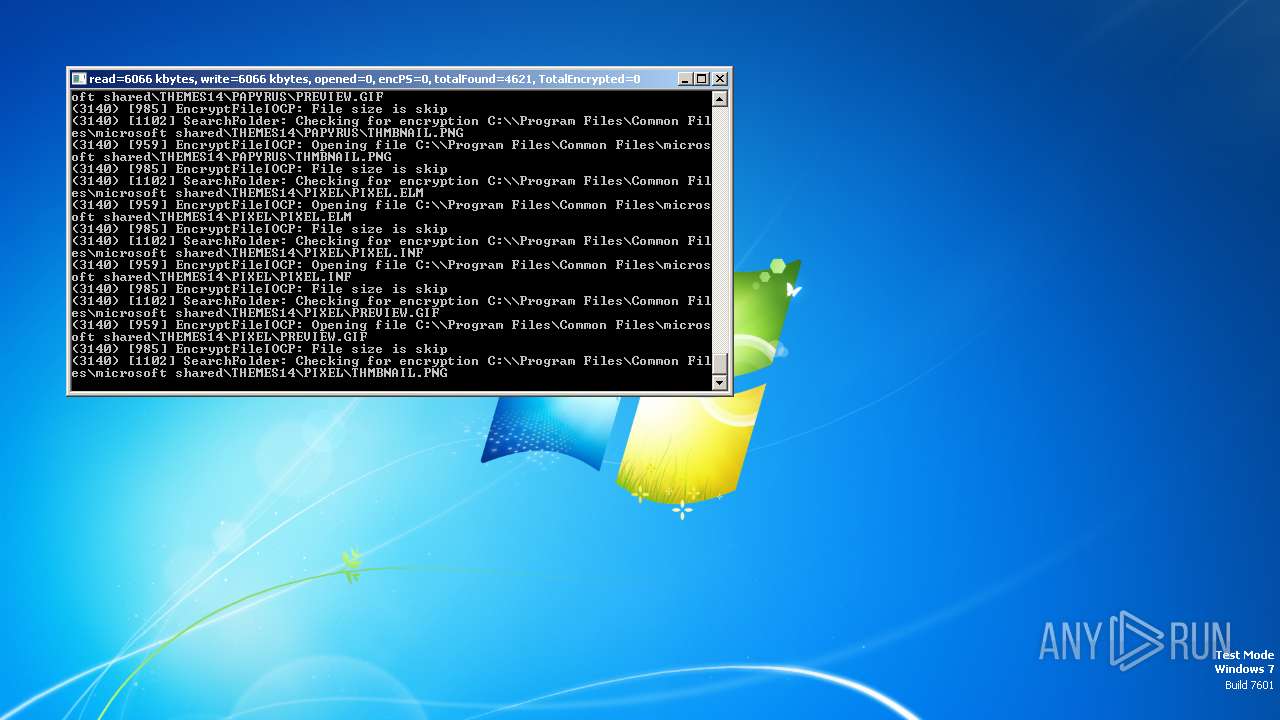Open the console window's system menu icon
This screenshot has width=1280, height=720.
pyautogui.click(x=79, y=79)
